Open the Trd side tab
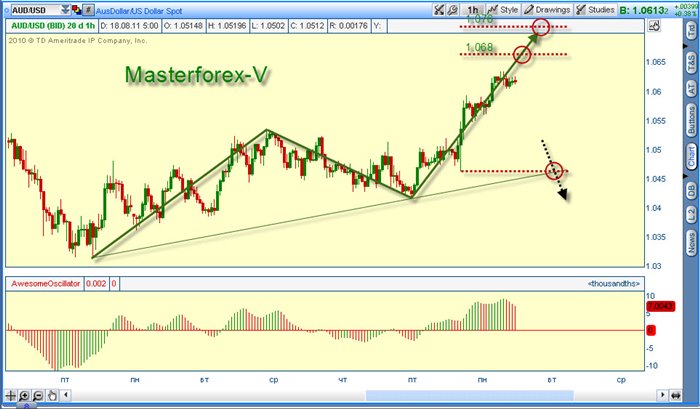This screenshot has height=409, width=700. coord(691,31)
